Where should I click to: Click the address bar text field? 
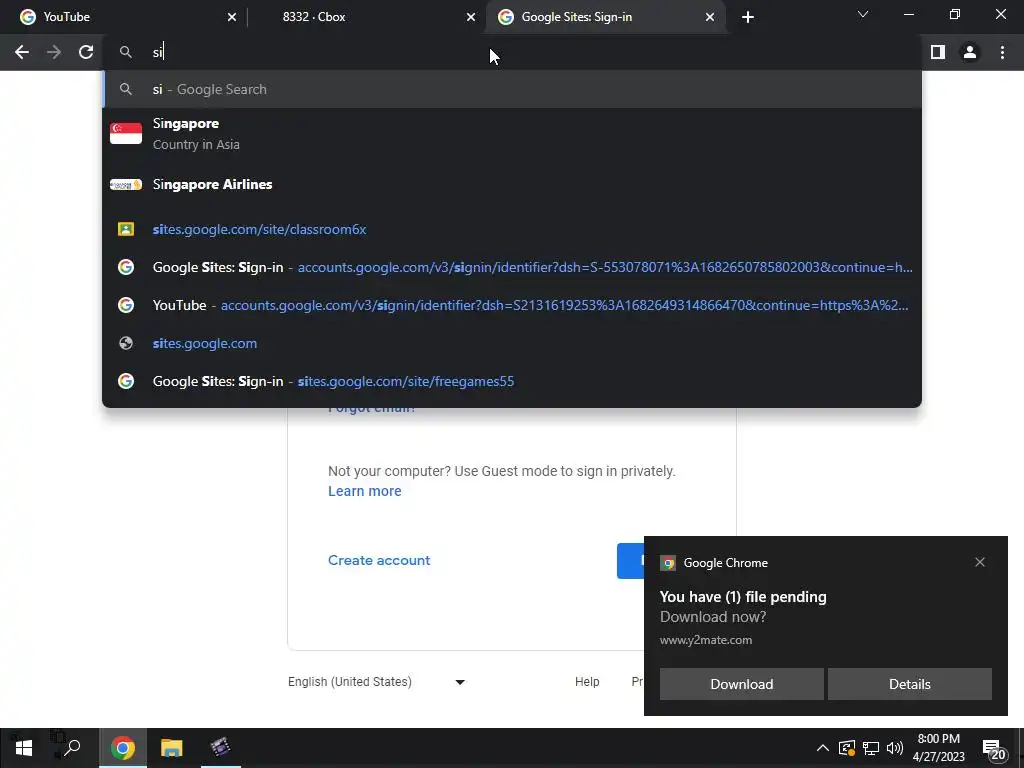(513, 52)
